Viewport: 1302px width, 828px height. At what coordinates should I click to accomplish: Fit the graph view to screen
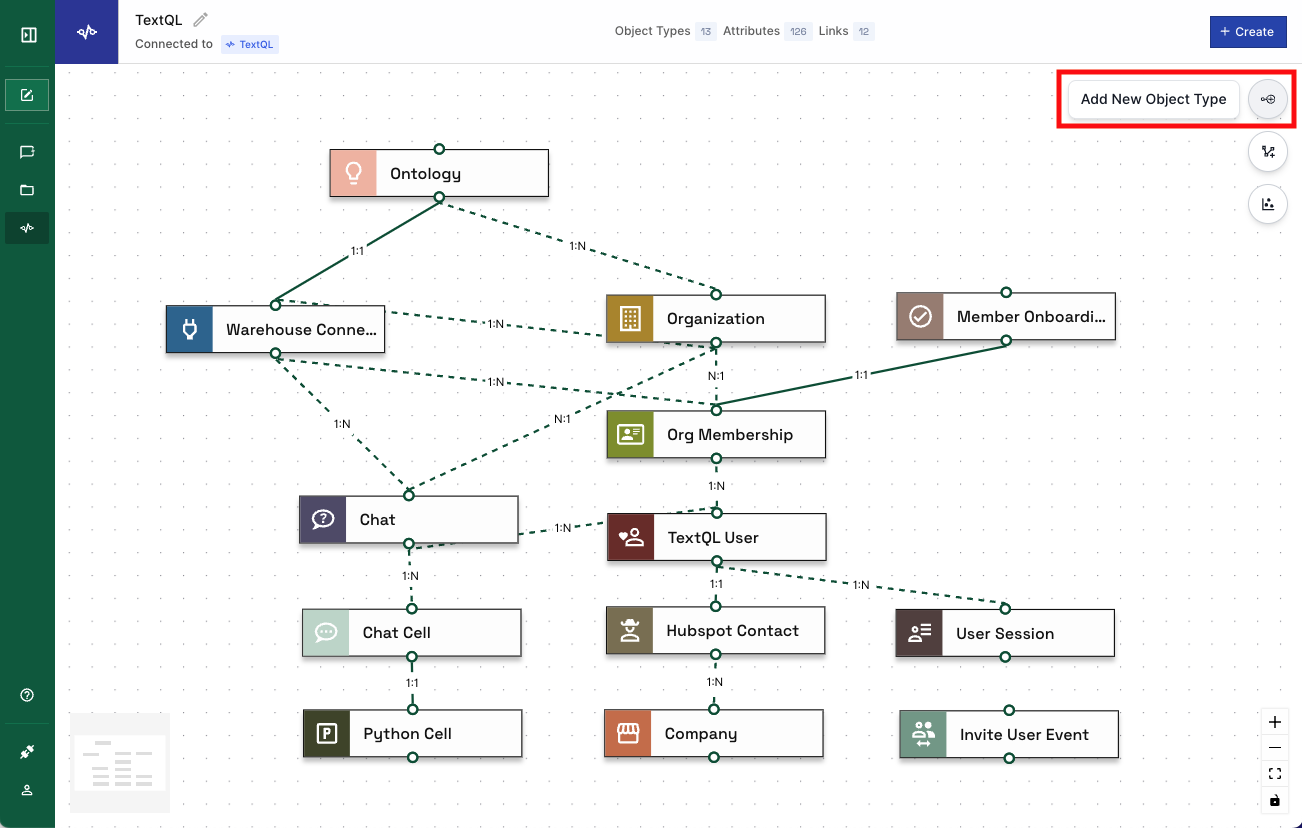(x=1274, y=774)
